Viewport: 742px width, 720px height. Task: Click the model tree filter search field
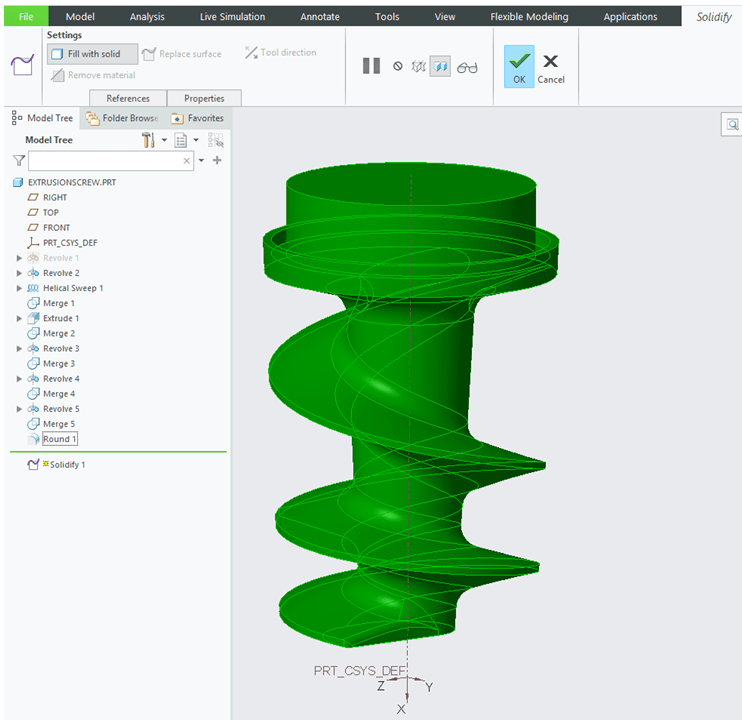click(x=104, y=160)
